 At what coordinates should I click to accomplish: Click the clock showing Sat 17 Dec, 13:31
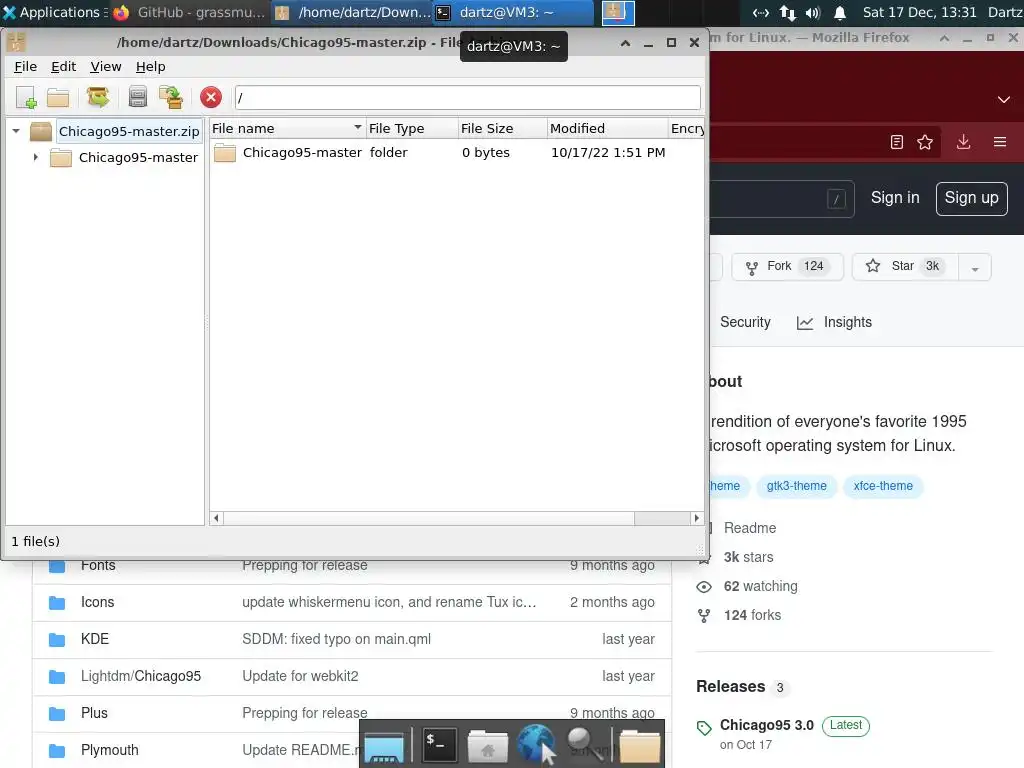coord(920,12)
